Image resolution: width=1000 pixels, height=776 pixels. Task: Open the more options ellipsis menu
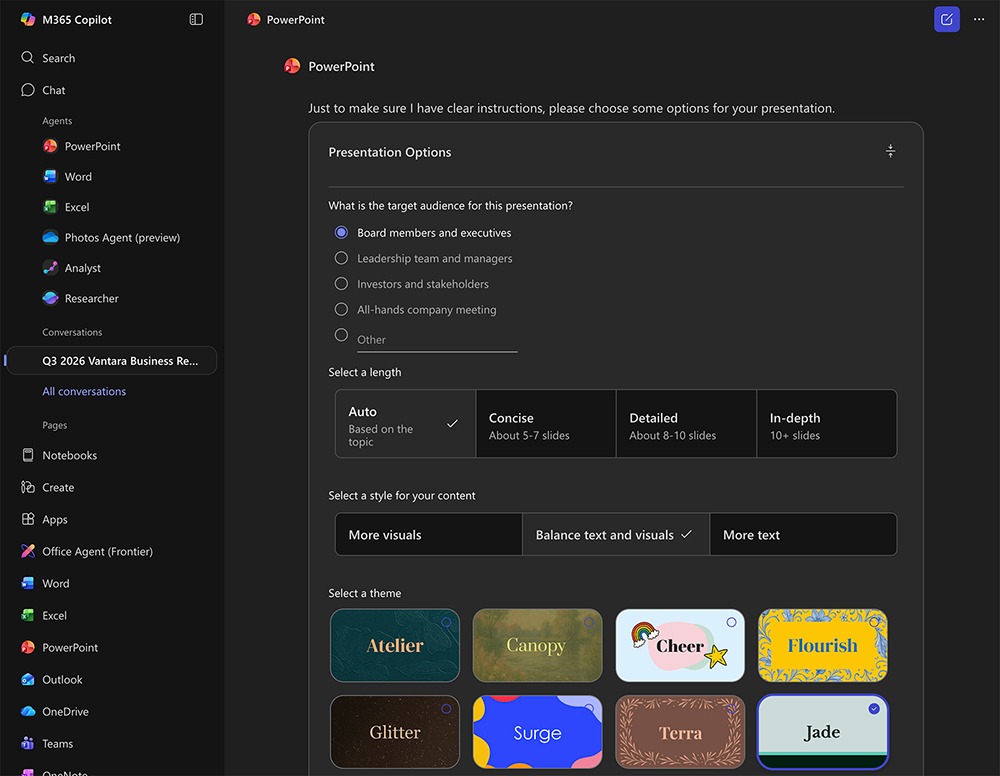coord(979,19)
